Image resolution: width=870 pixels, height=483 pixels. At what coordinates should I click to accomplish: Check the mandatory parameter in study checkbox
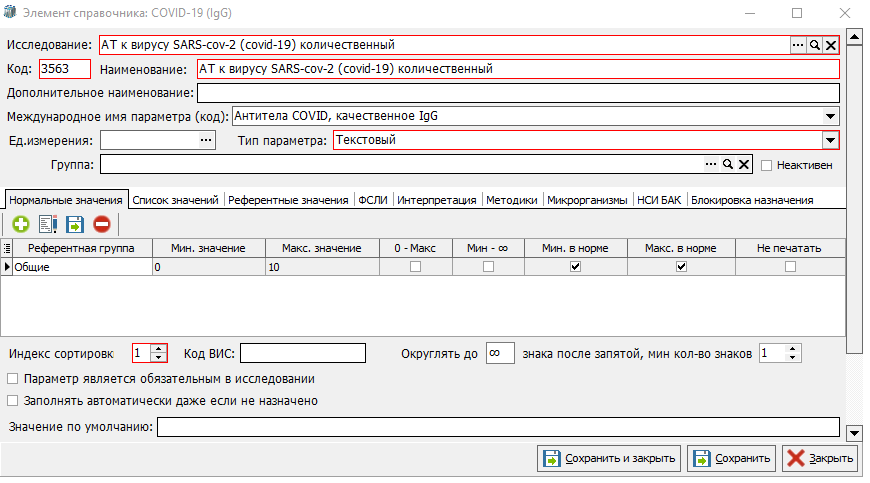pos(13,379)
